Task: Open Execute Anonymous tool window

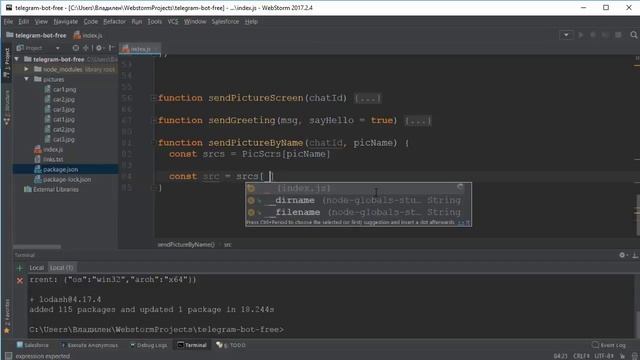Action: pos(89,345)
